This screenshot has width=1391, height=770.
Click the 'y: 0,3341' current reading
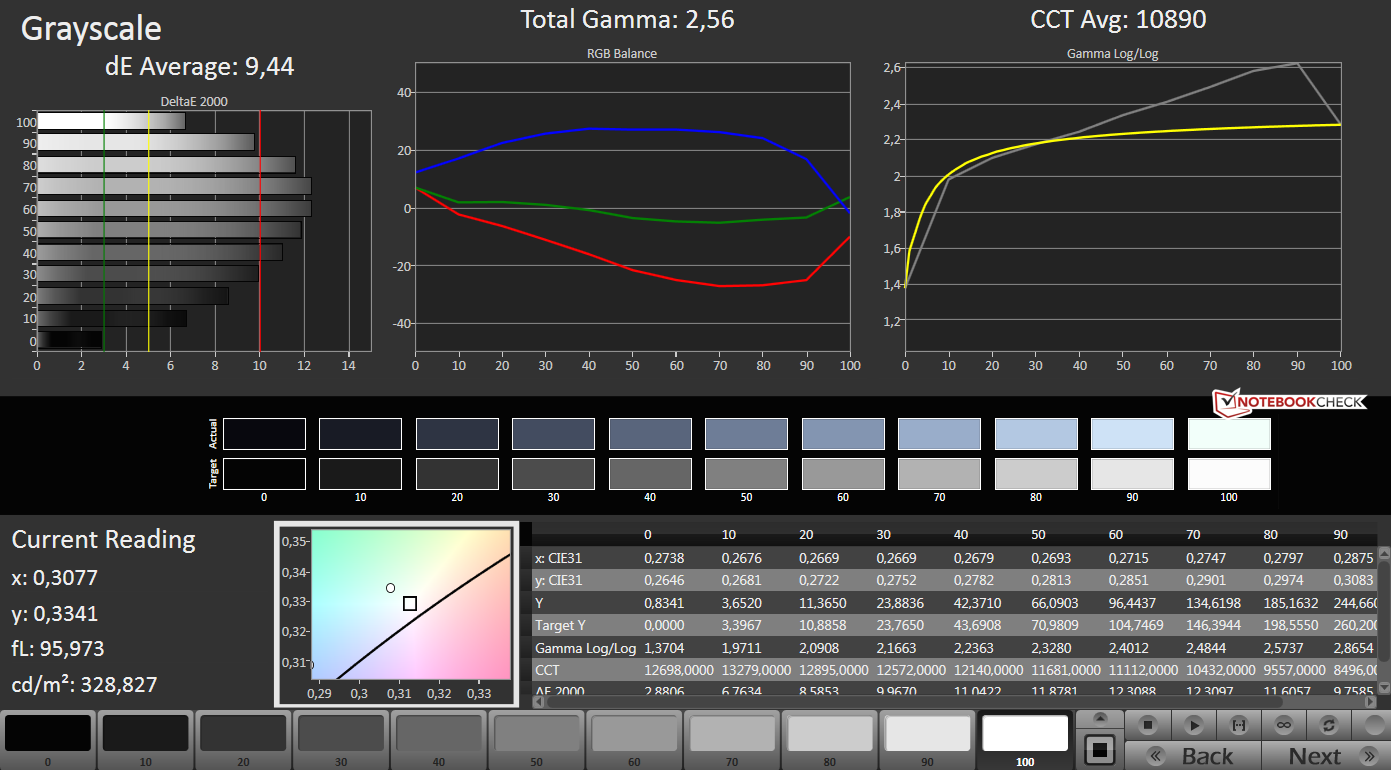coord(55,613)
